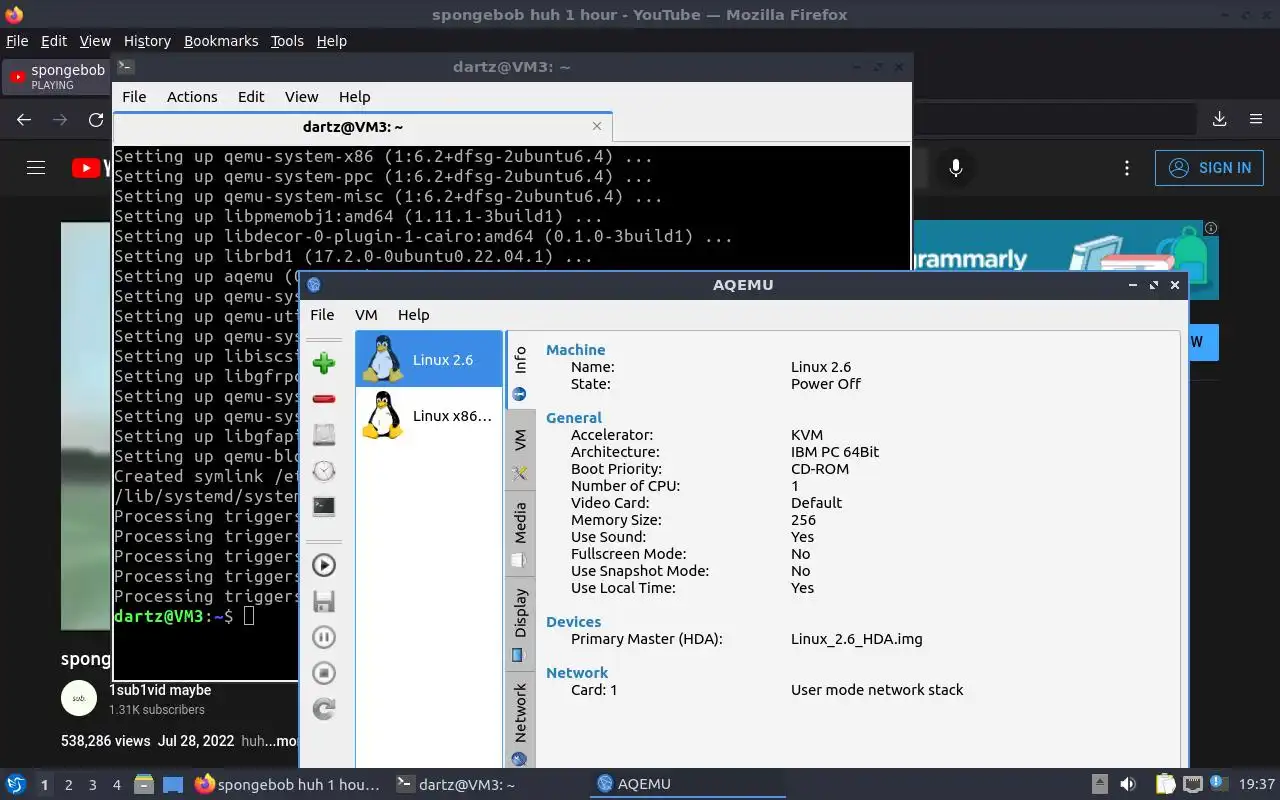The image size is (1280, 800).
Task: Click the YouTube SIGN IN button
Action: coord(1209,168)
